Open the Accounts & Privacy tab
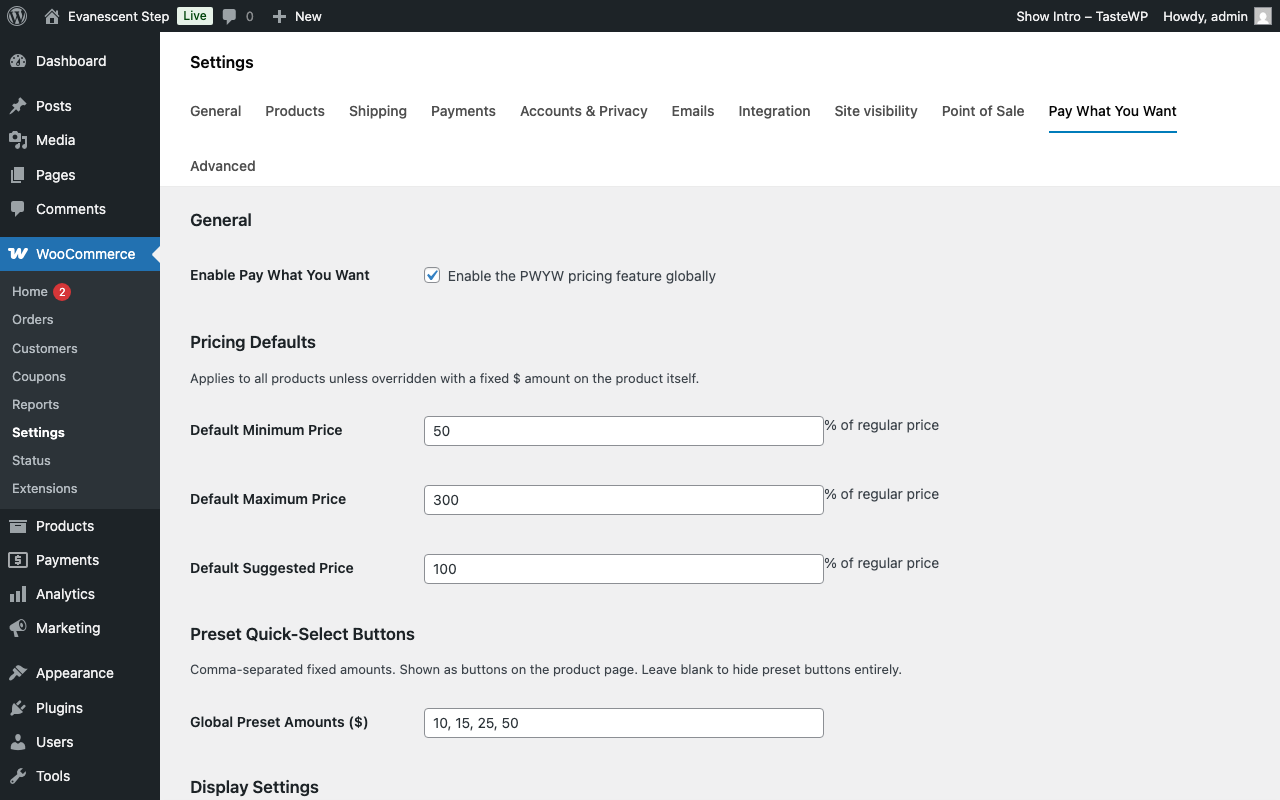 point(584,111)
